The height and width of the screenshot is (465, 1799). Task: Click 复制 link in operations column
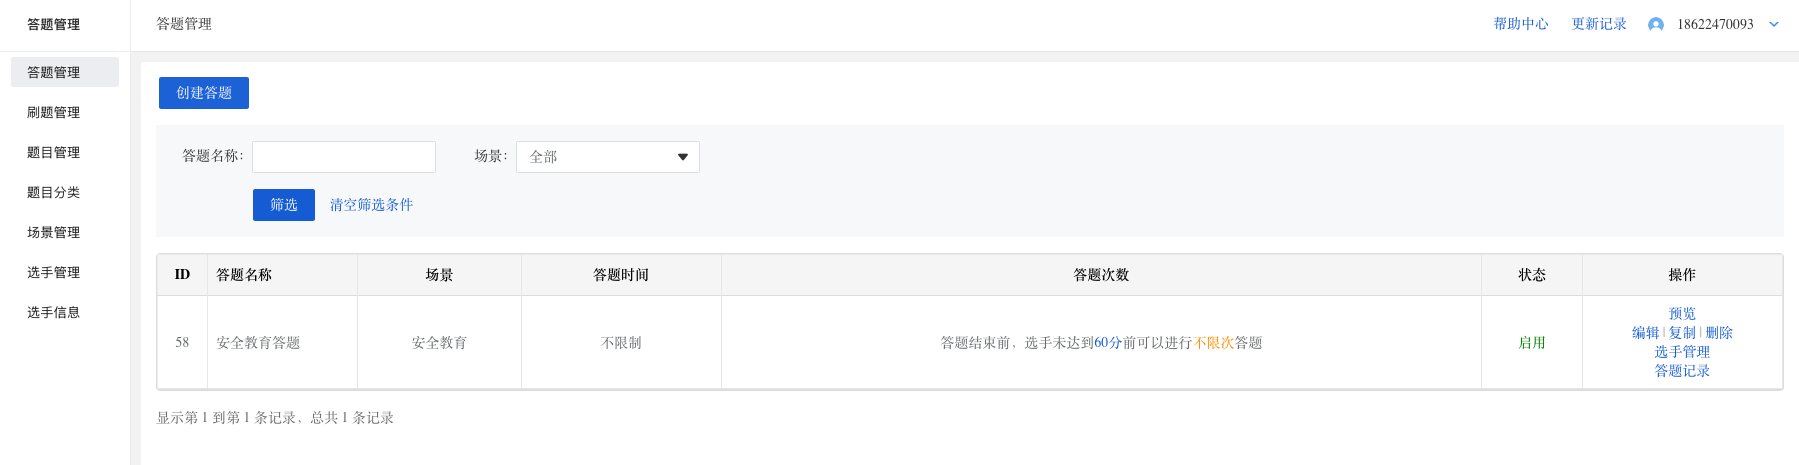coord(1682,333)
